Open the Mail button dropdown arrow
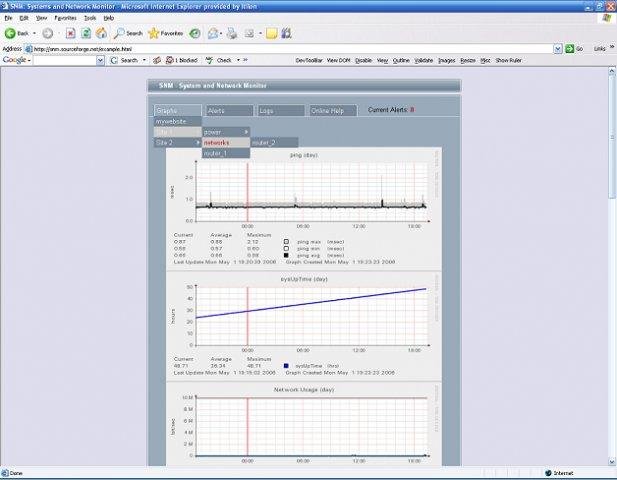Screen dimensions: 617x480 pyautogui.click(x=221, y=33)
